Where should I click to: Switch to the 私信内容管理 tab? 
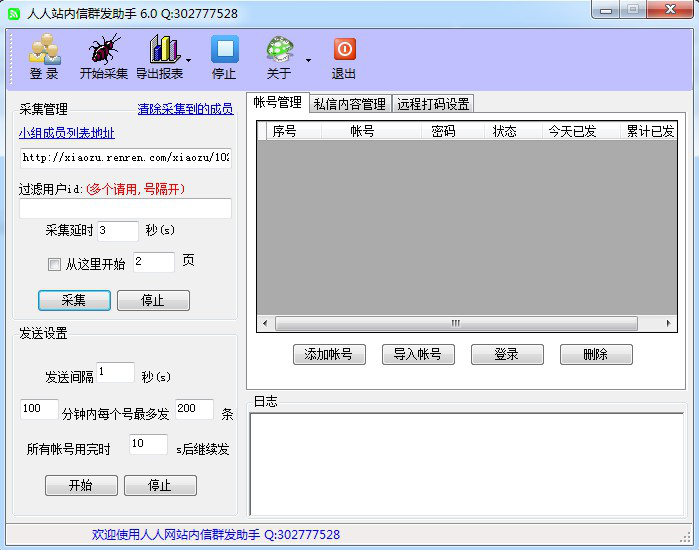[350, 104]
